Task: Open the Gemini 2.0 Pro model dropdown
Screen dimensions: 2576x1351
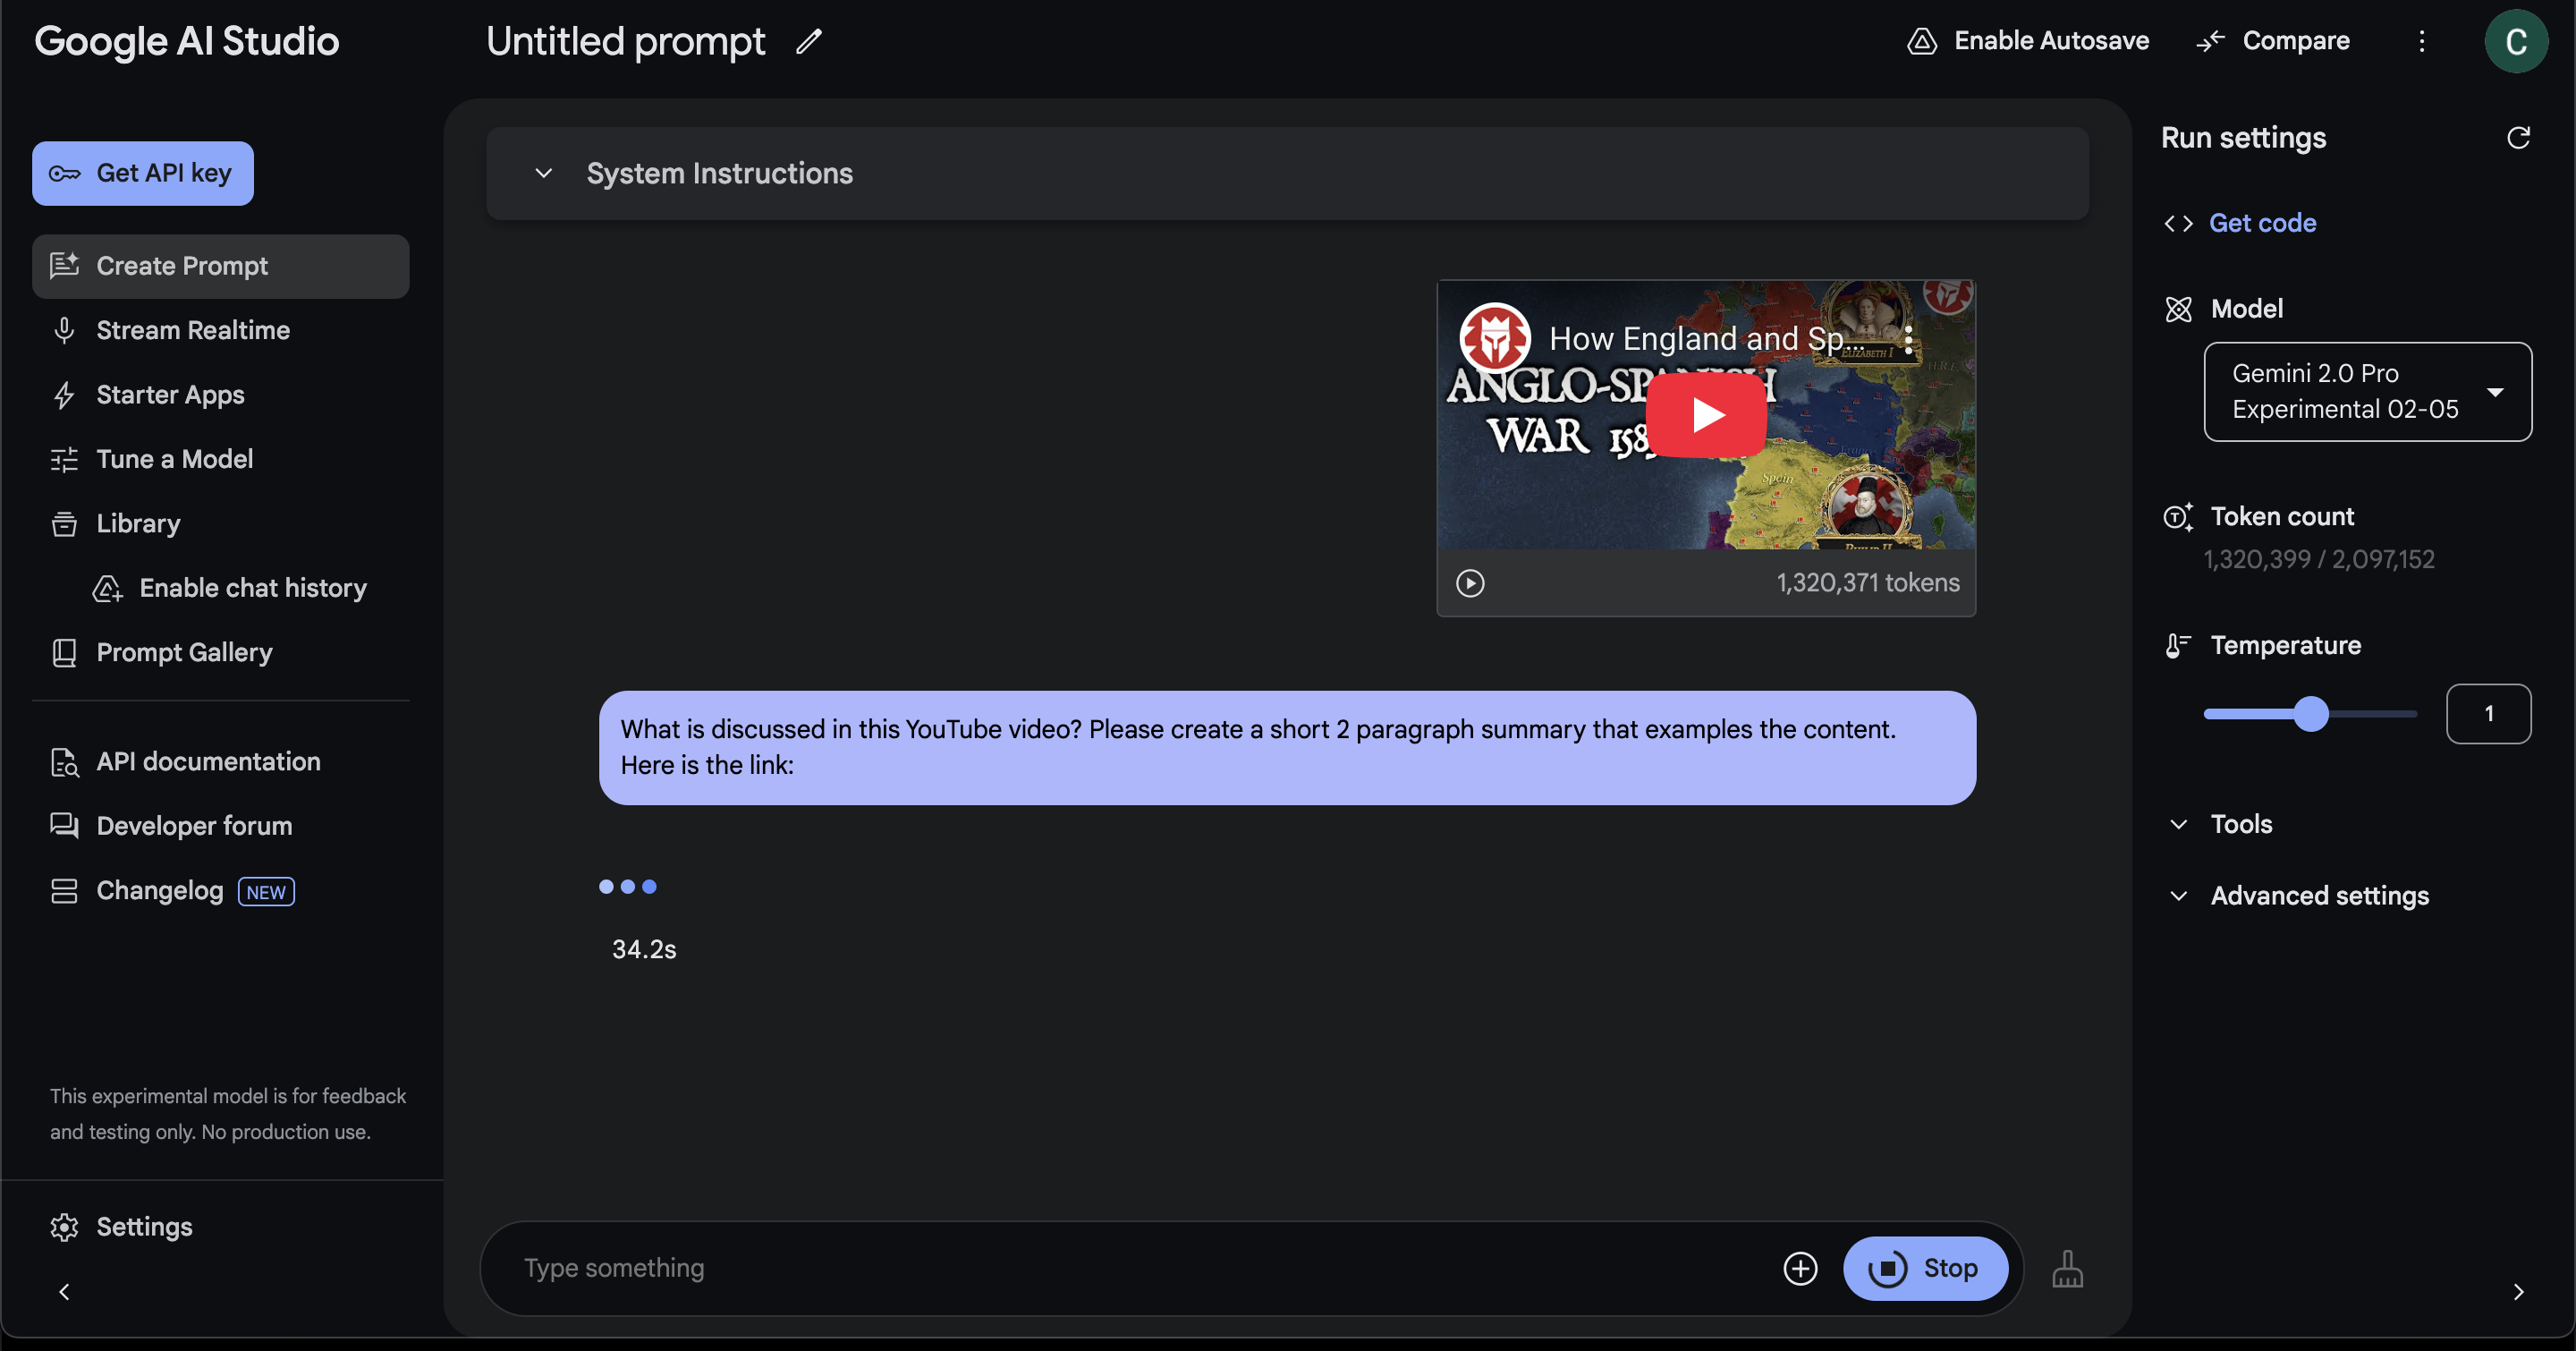Action: click(2367, 392)
